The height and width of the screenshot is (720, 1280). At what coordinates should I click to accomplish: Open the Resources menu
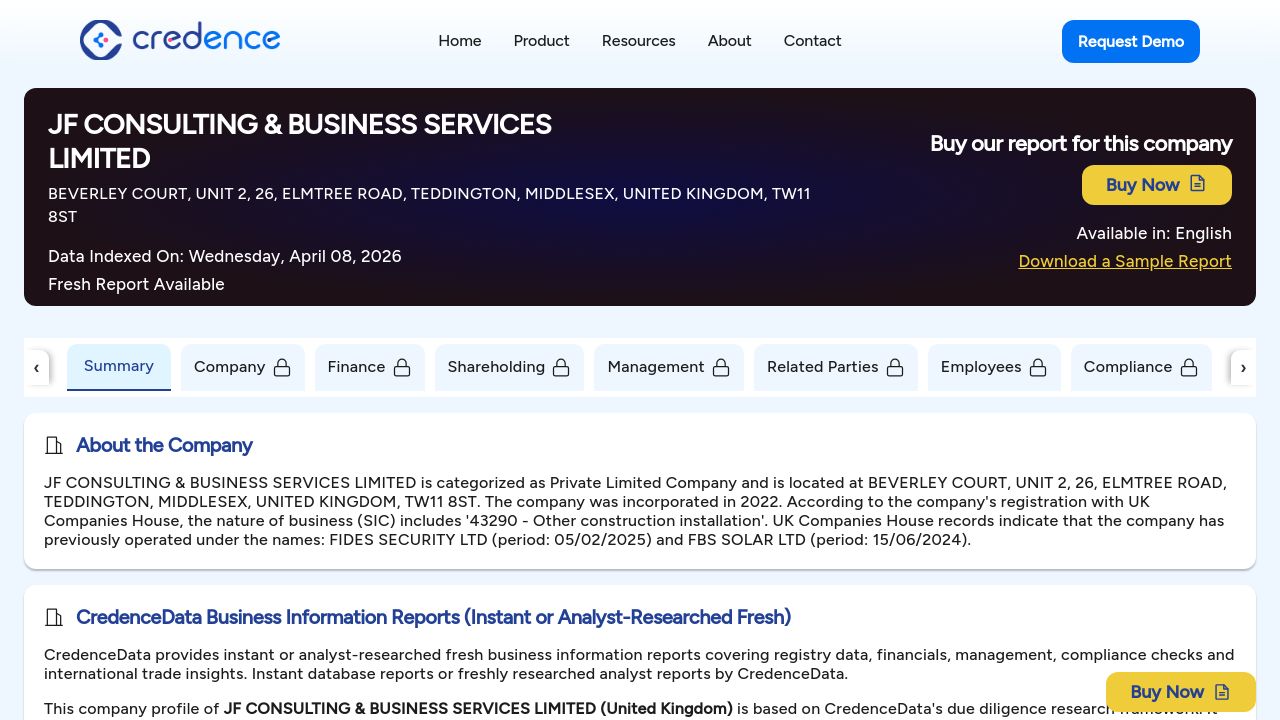click(x=639, y=41)
